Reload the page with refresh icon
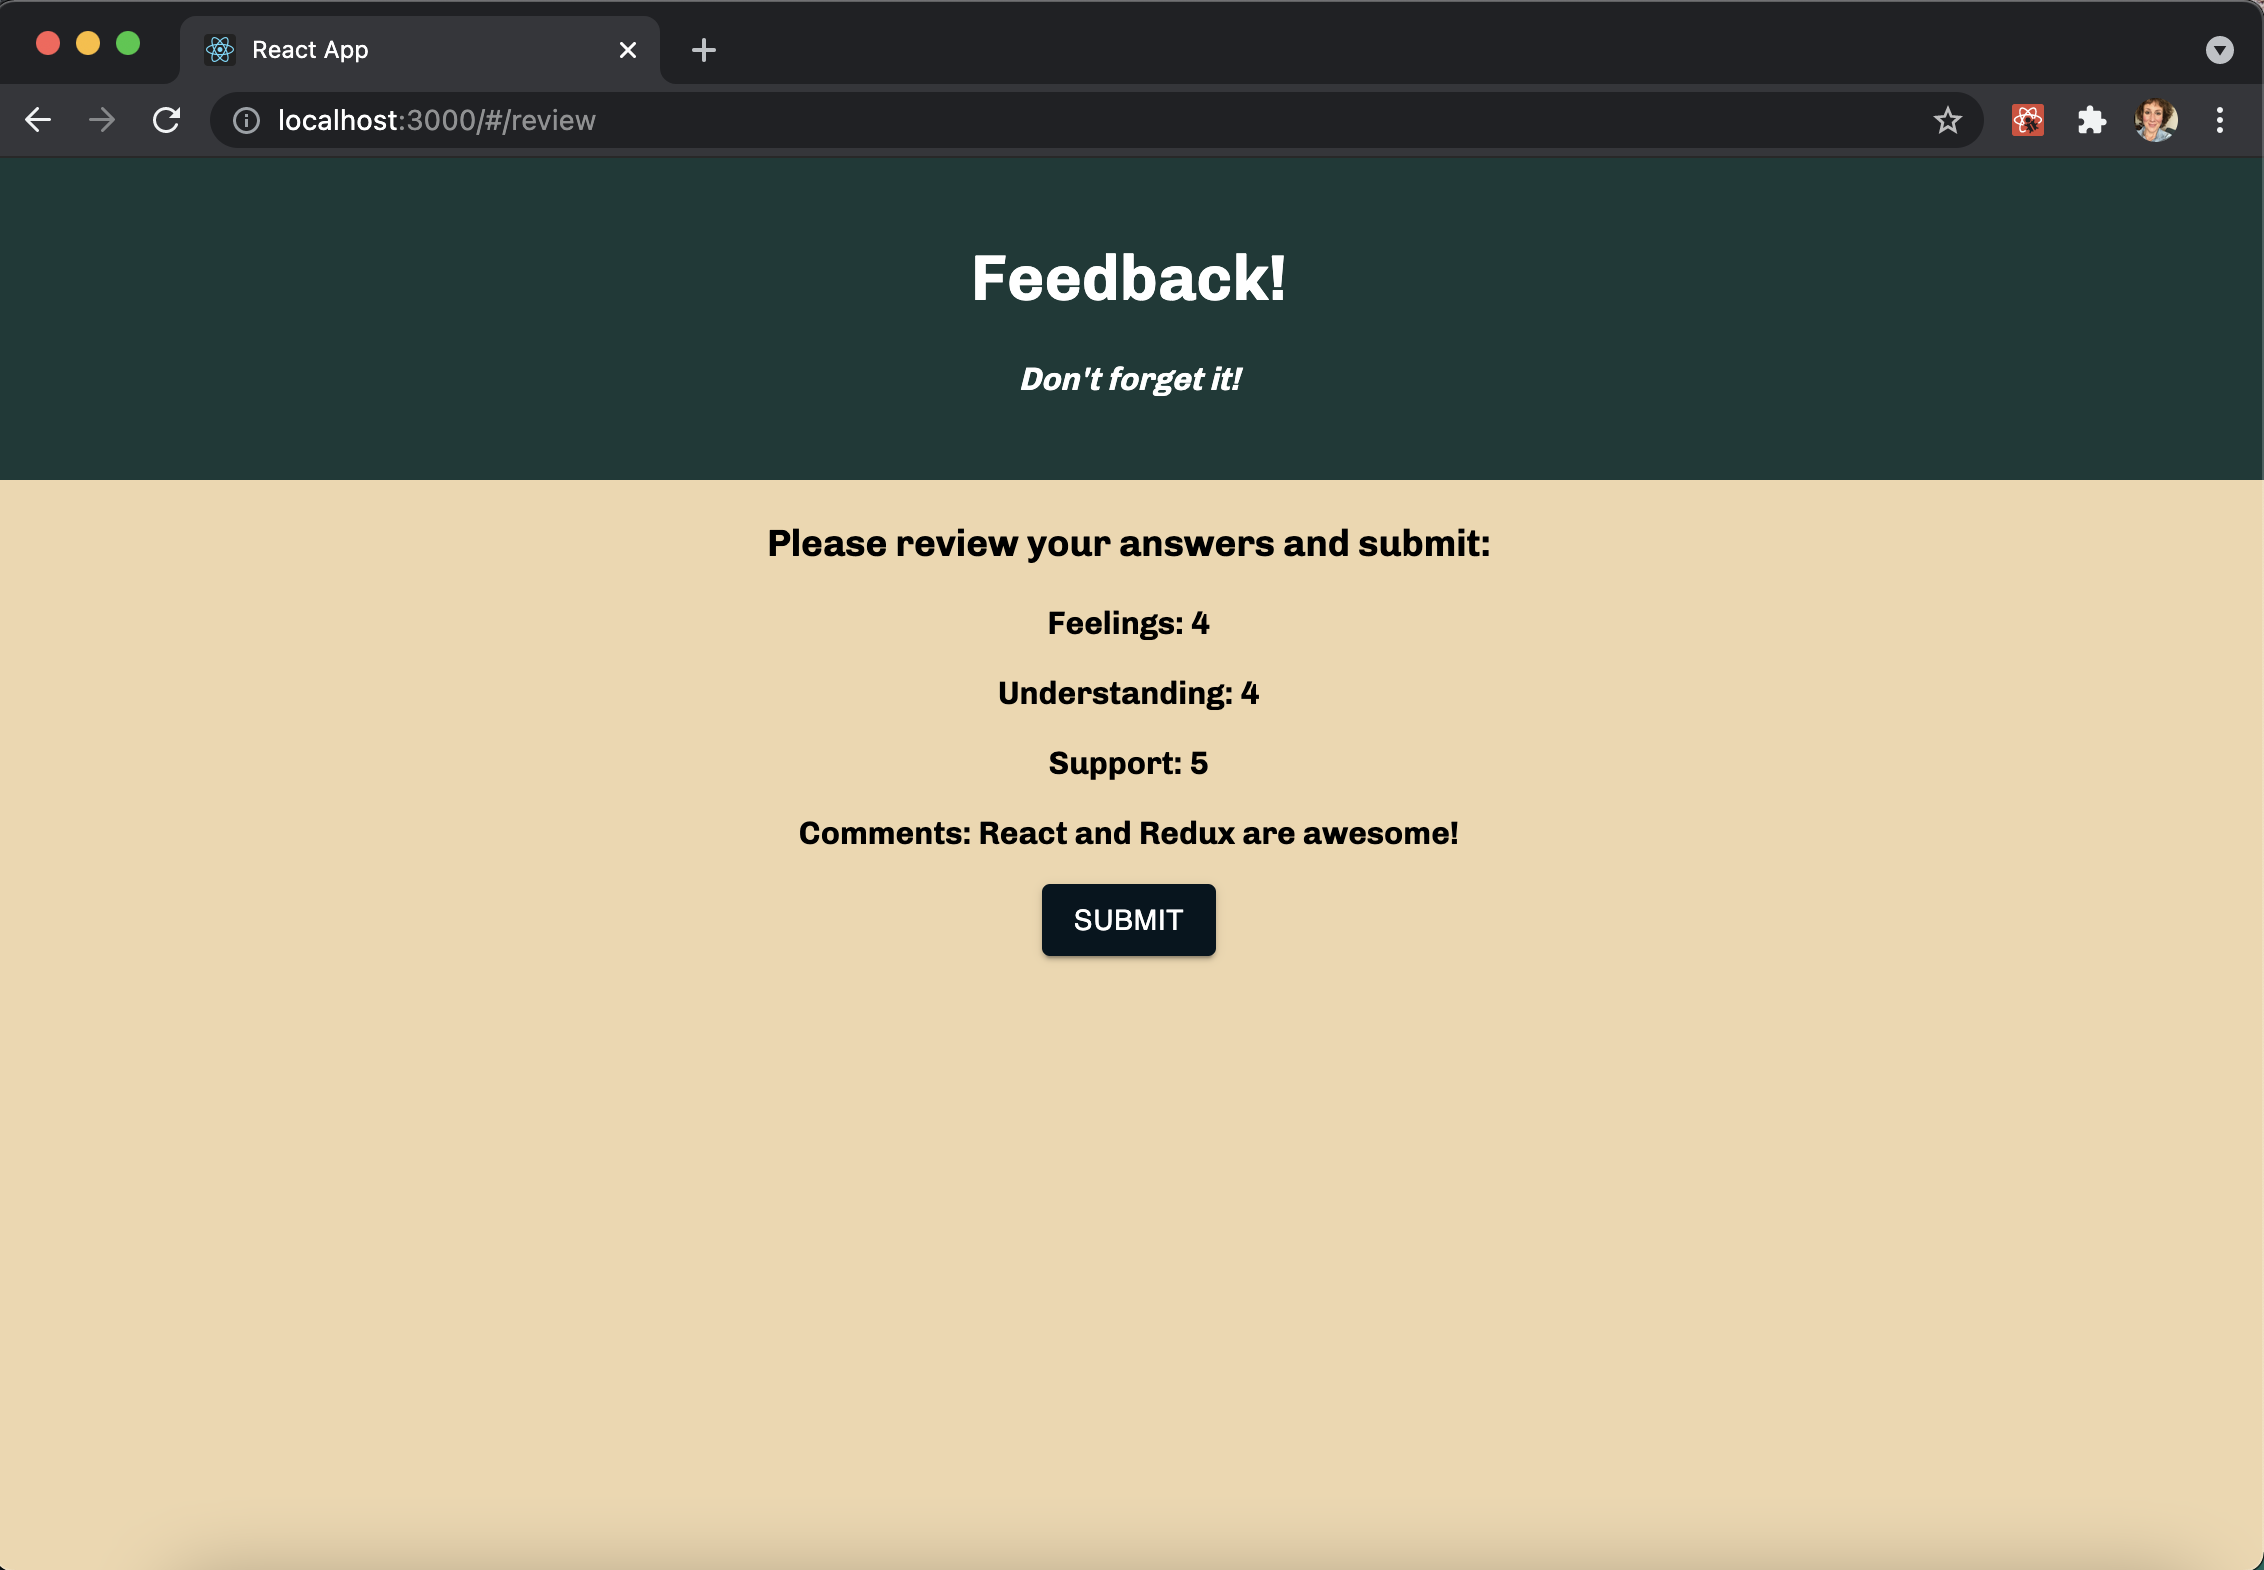This screenshot has width=2264, height=1570. pos(167,120)
